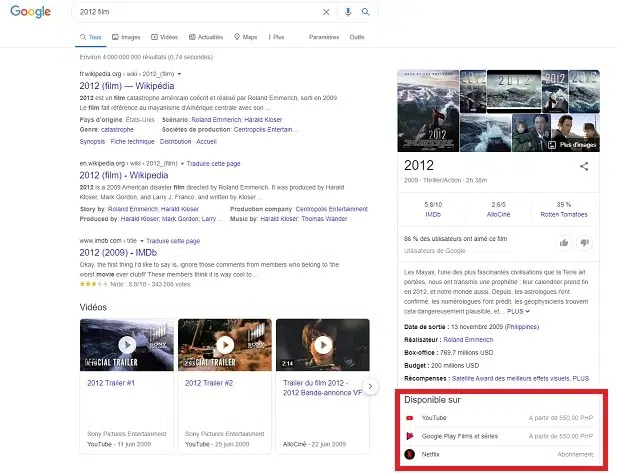Open the Philippines release date link
The image size is (617, 473).
[522, 327]
